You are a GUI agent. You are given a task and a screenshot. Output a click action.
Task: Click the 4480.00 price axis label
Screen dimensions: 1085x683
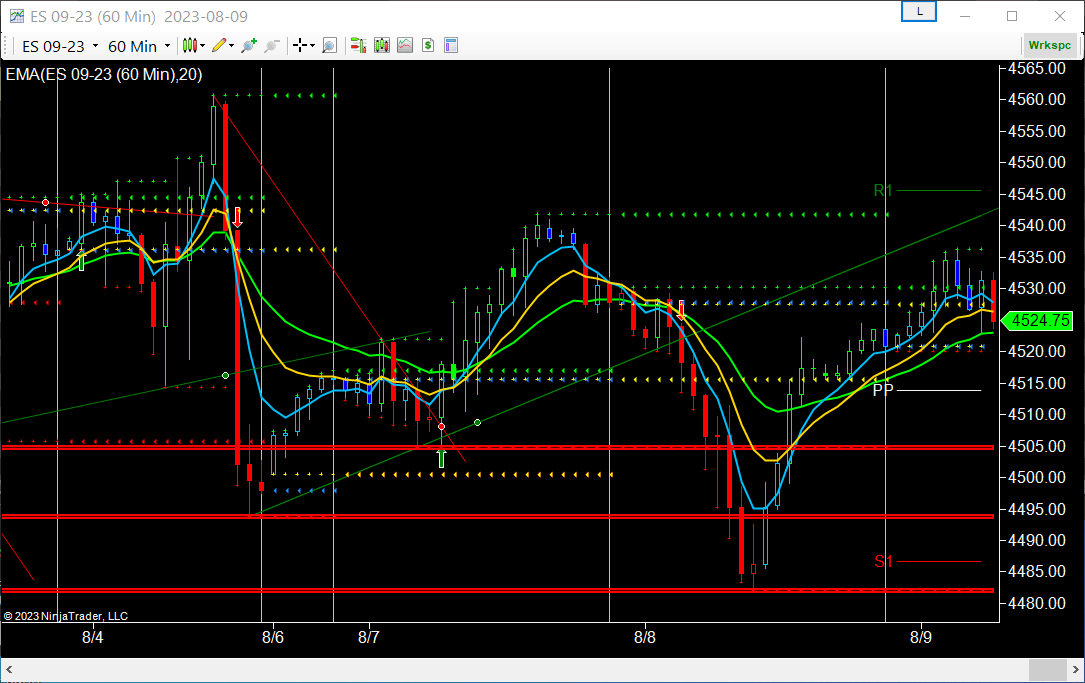point(1037,603)
